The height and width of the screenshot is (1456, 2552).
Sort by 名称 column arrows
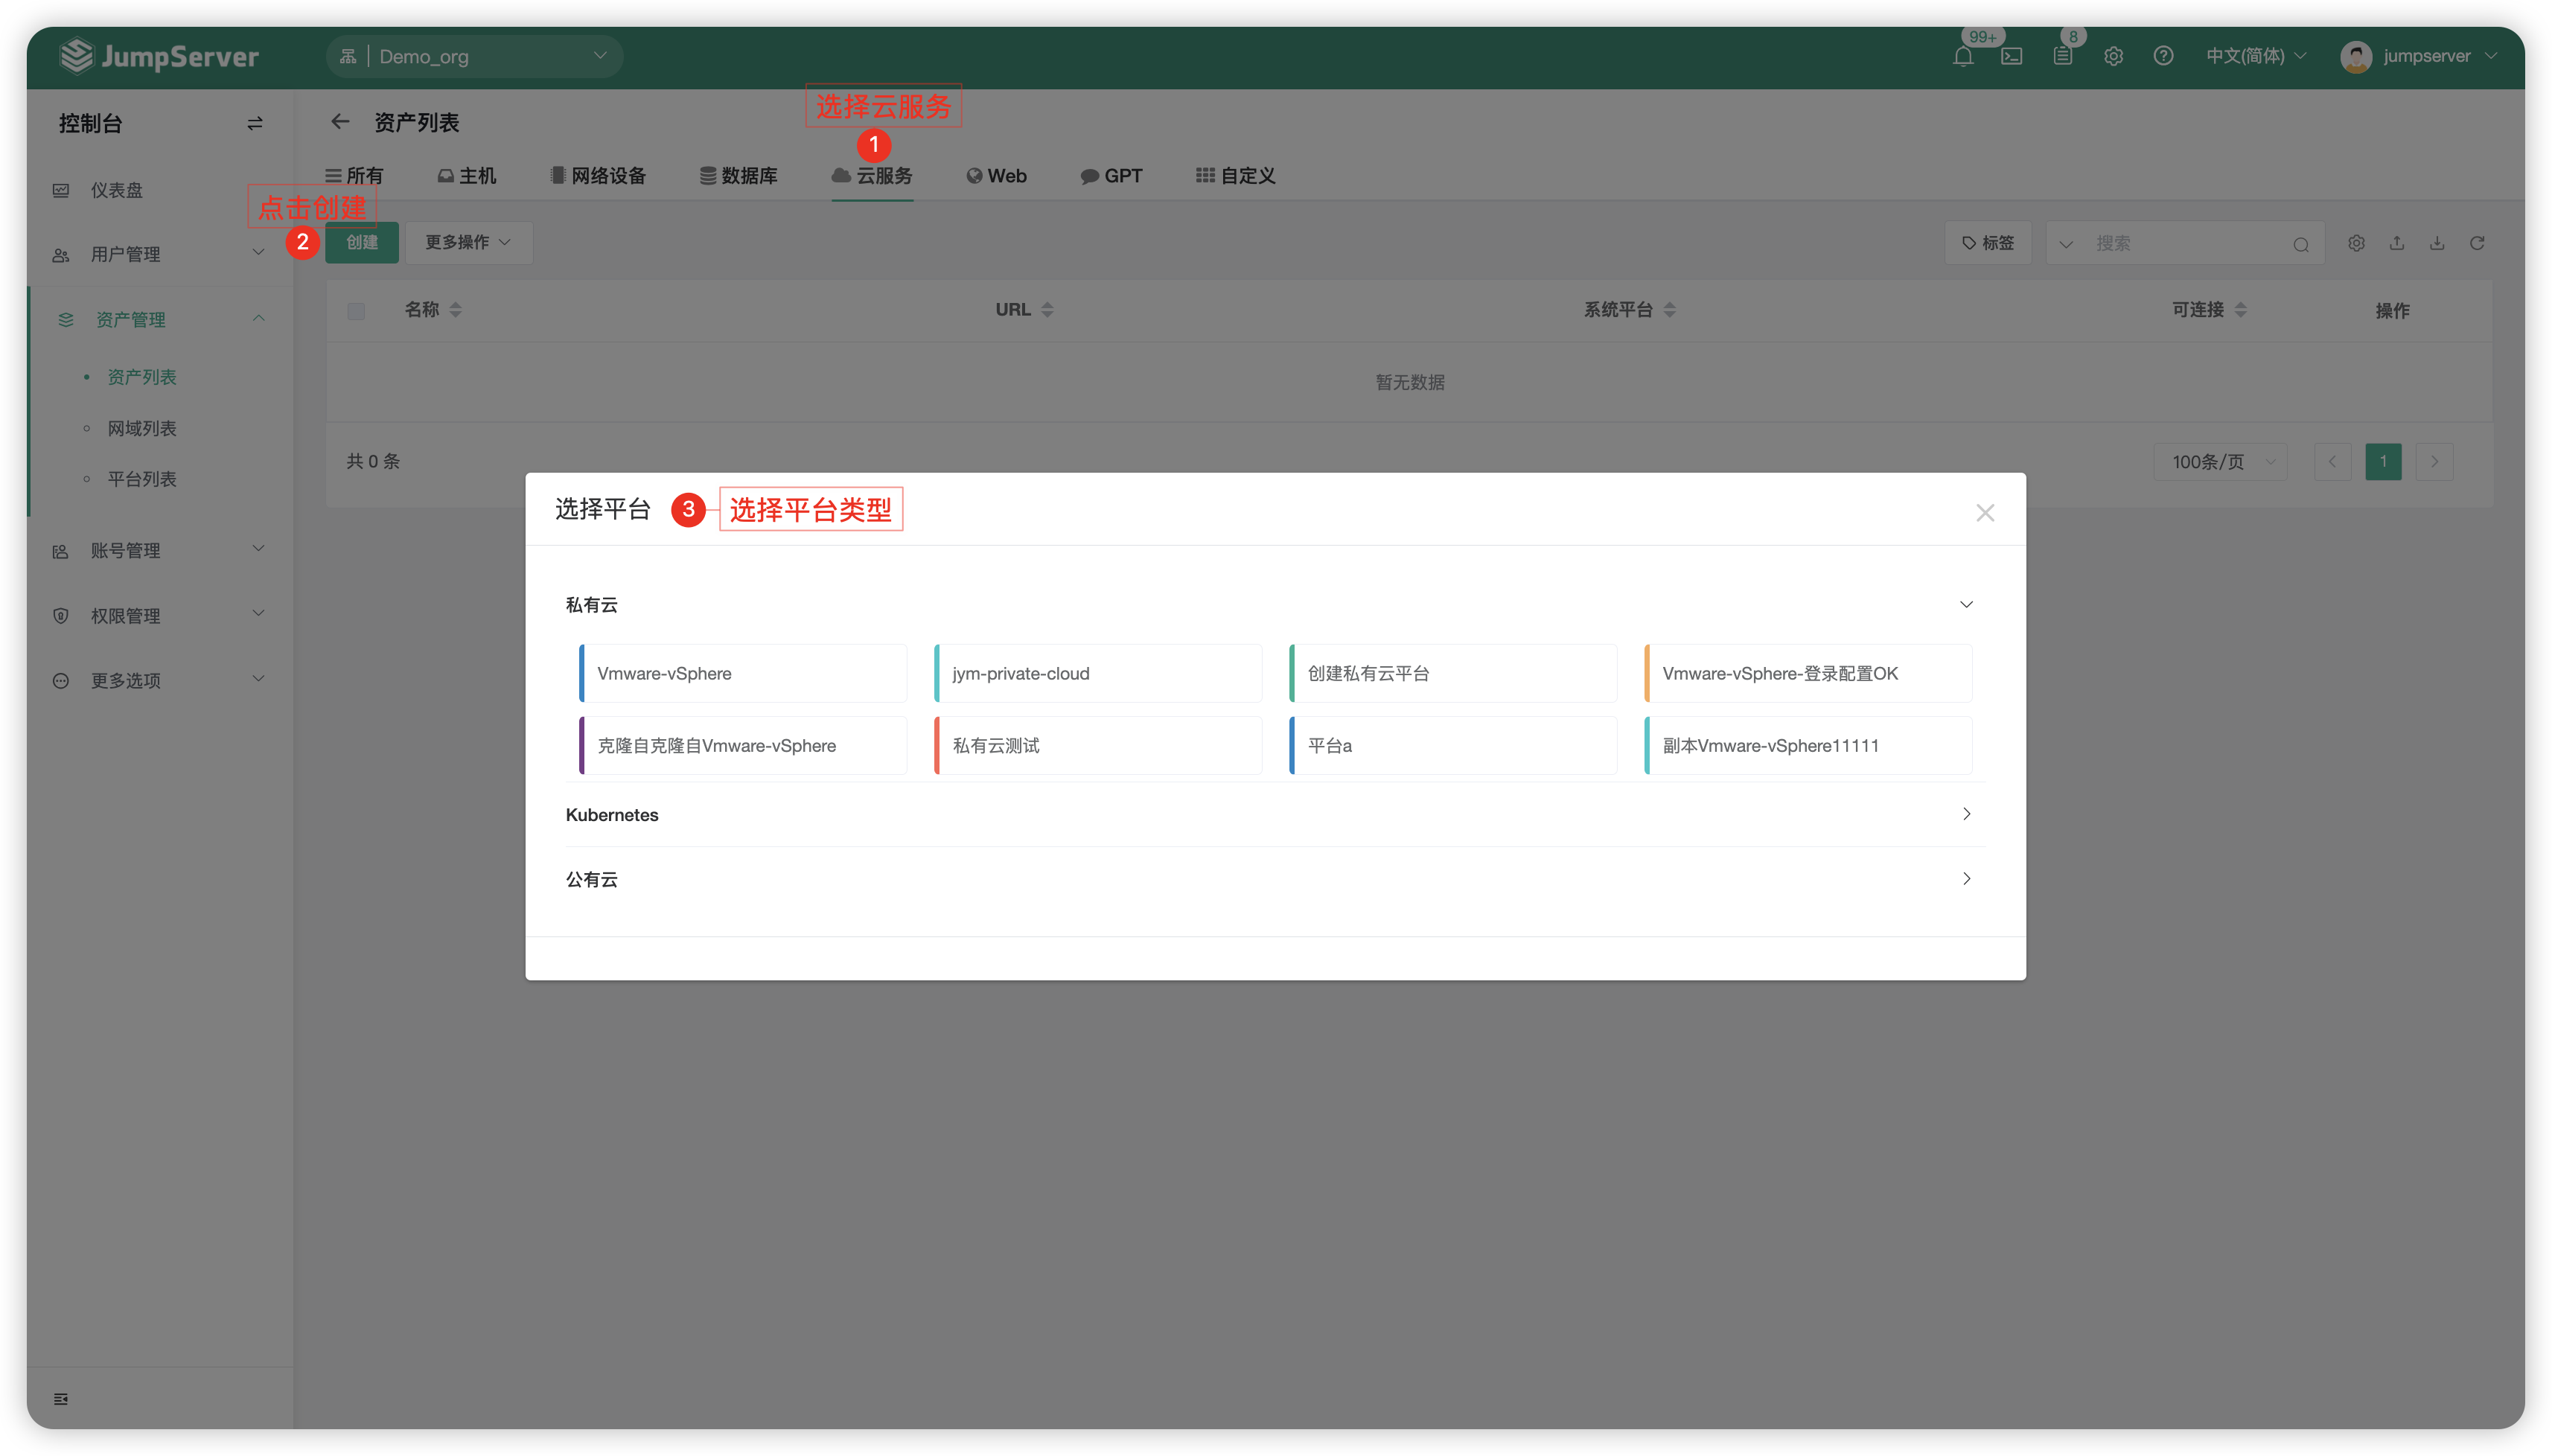(455, 310)
